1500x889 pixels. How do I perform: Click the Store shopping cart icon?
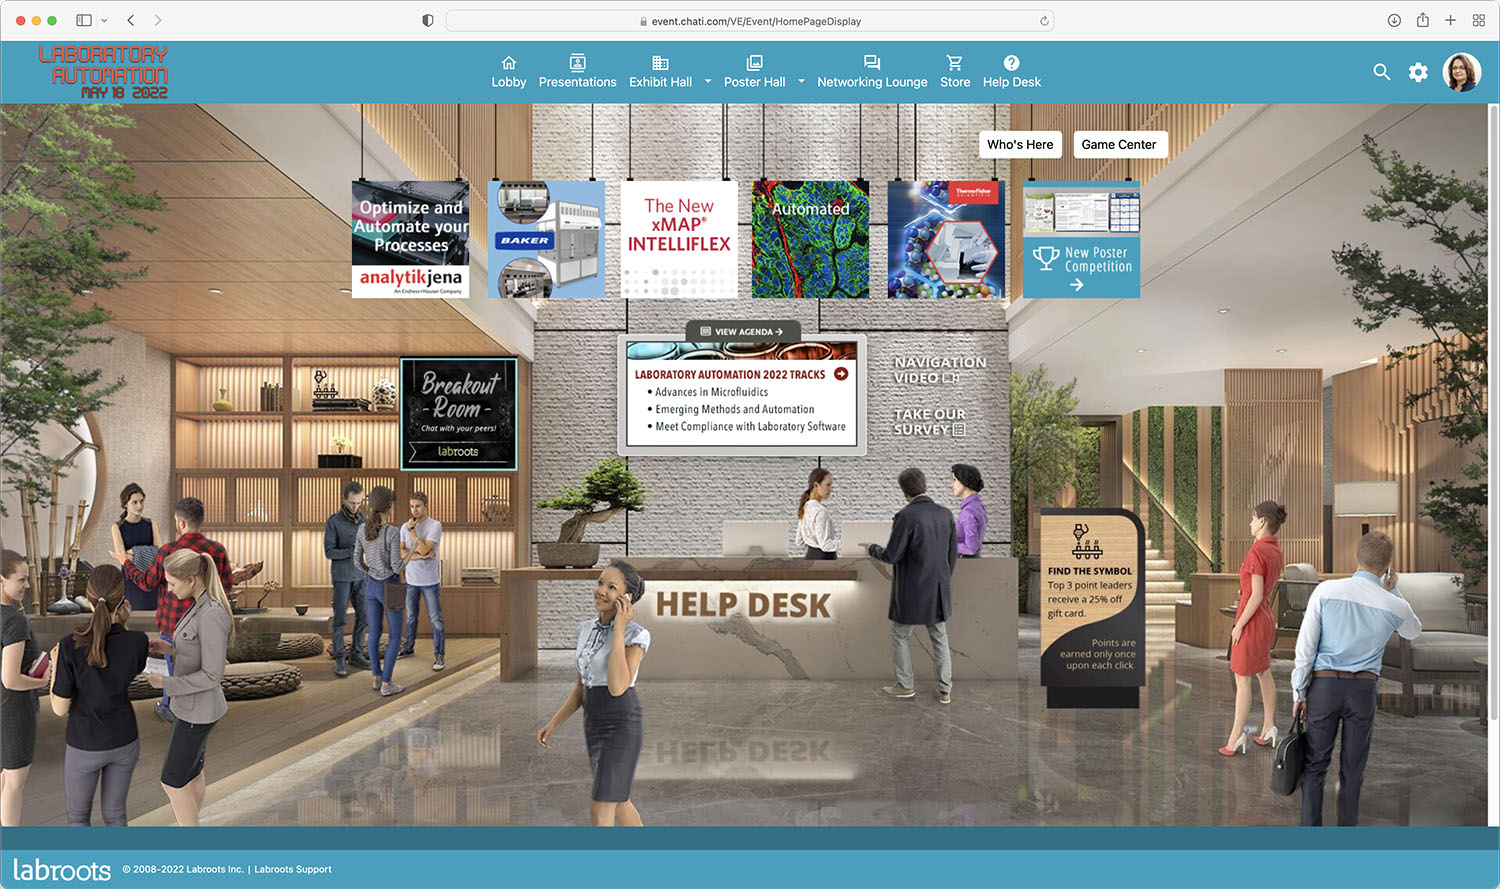[x=954, y=61]
